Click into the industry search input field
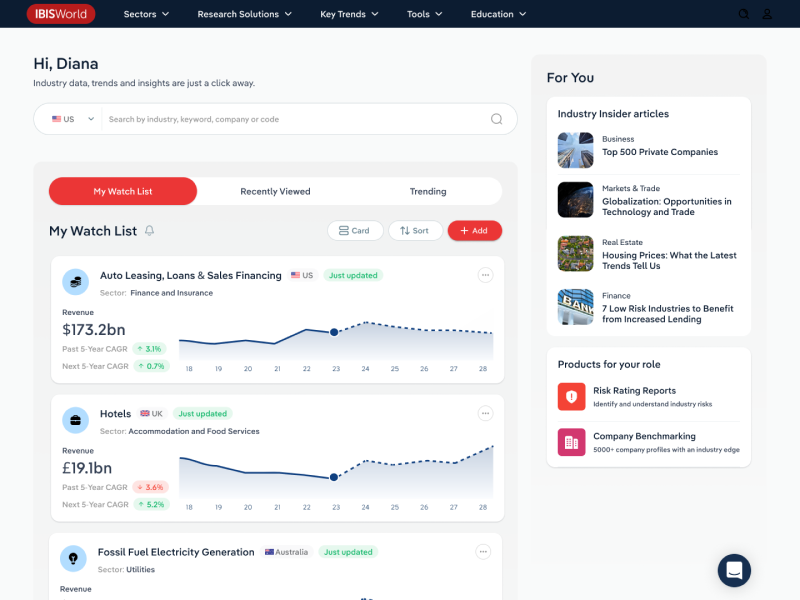Image resolution: width=800 pixels, height=600 pixels. (x=295, y=119)
